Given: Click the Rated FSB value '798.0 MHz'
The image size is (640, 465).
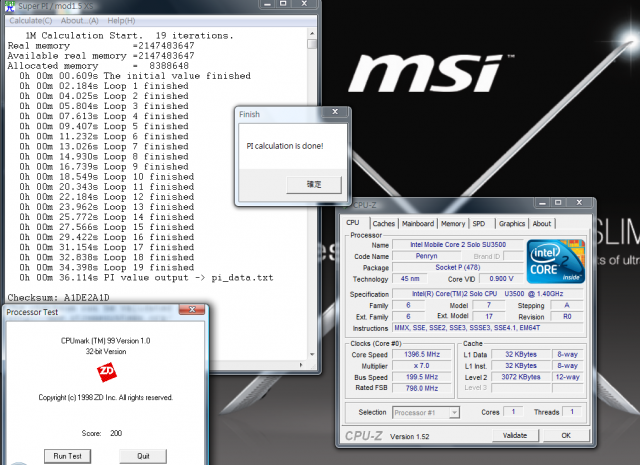Looking at the screenshot, I should pyautogui.click(x=422, y=388).
